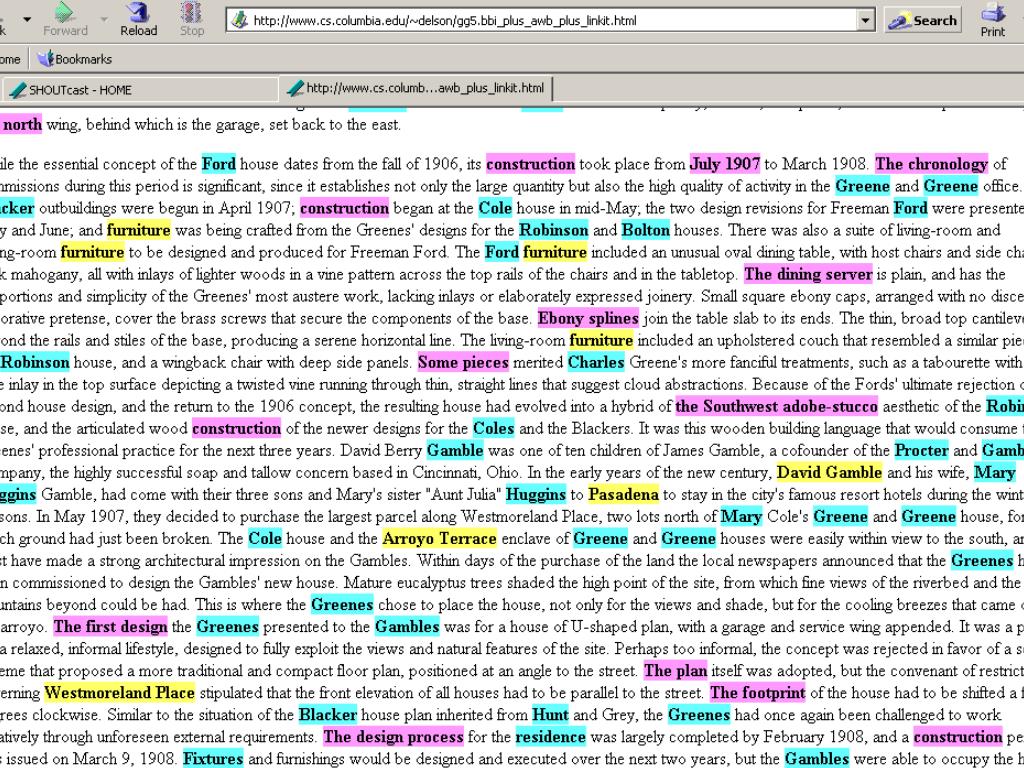Click the Stop loading button
The width and height of the screenshot is (1024, 768).
[x=191, y=20]
